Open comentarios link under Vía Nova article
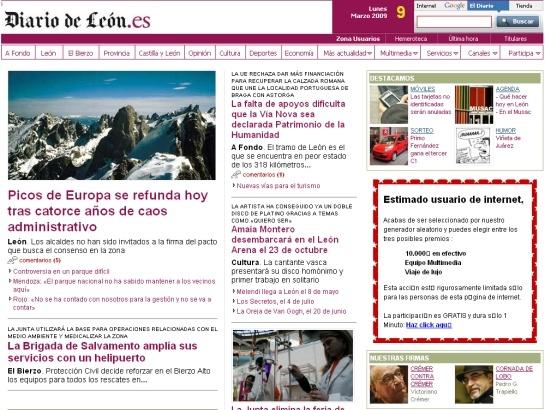This screenshot has width=545, height=410. 263,175
